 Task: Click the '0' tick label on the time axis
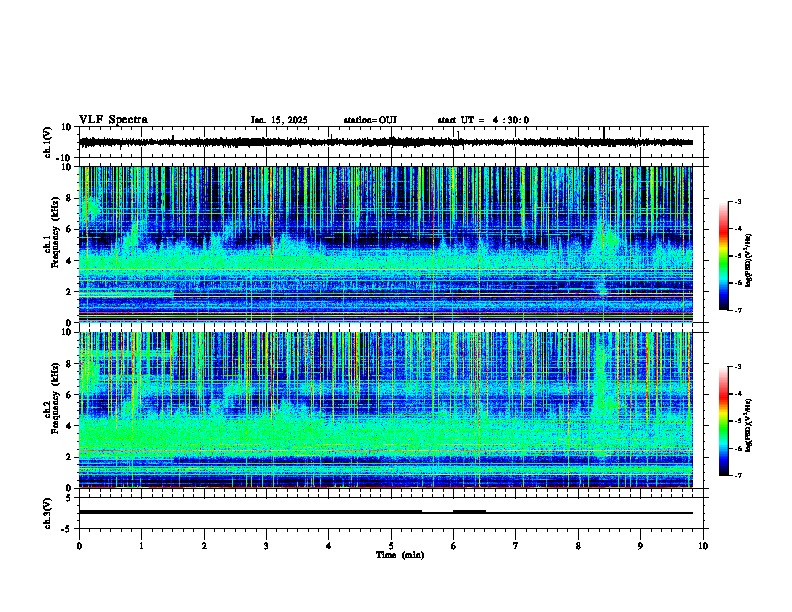[79, 546]
